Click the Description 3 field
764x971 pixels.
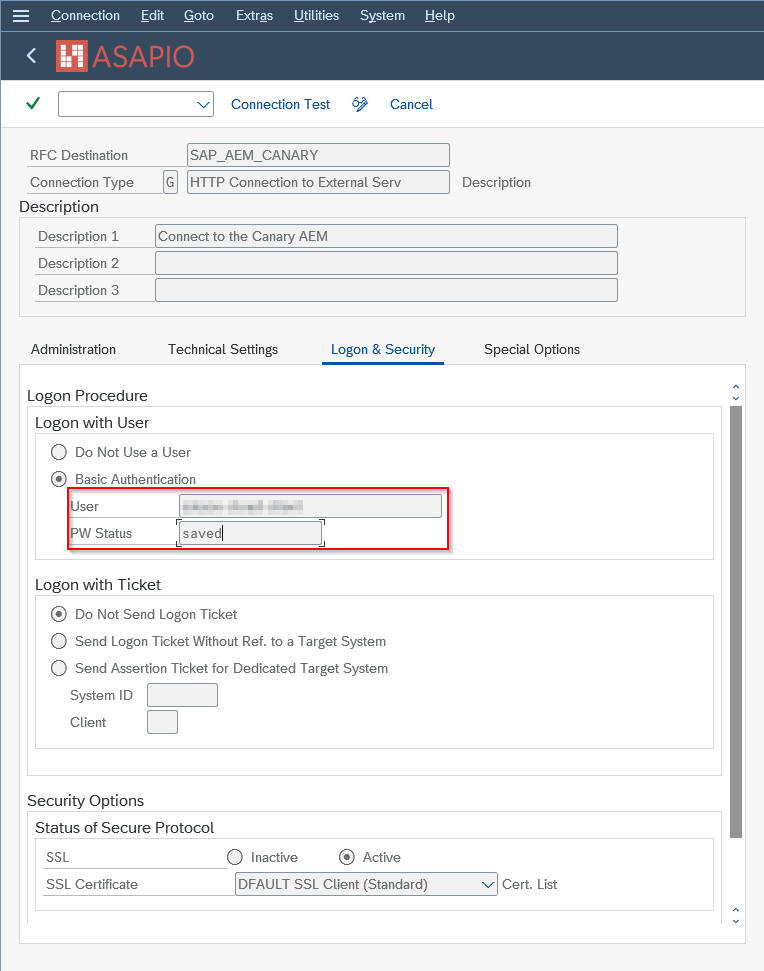[386, 290]
